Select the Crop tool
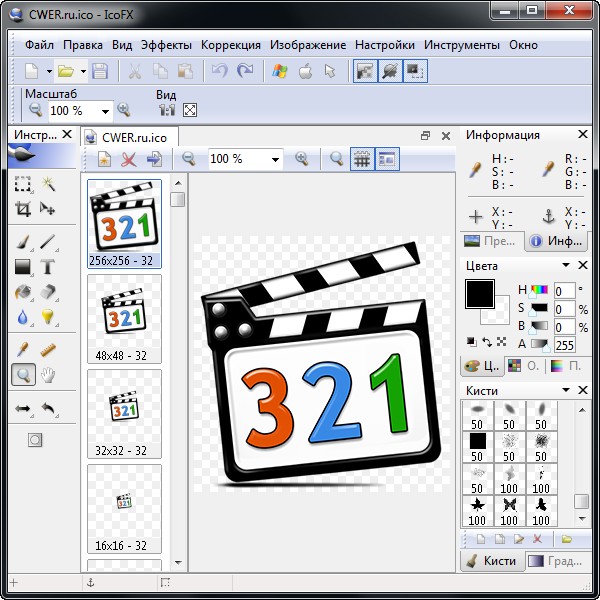 point(23,209)
